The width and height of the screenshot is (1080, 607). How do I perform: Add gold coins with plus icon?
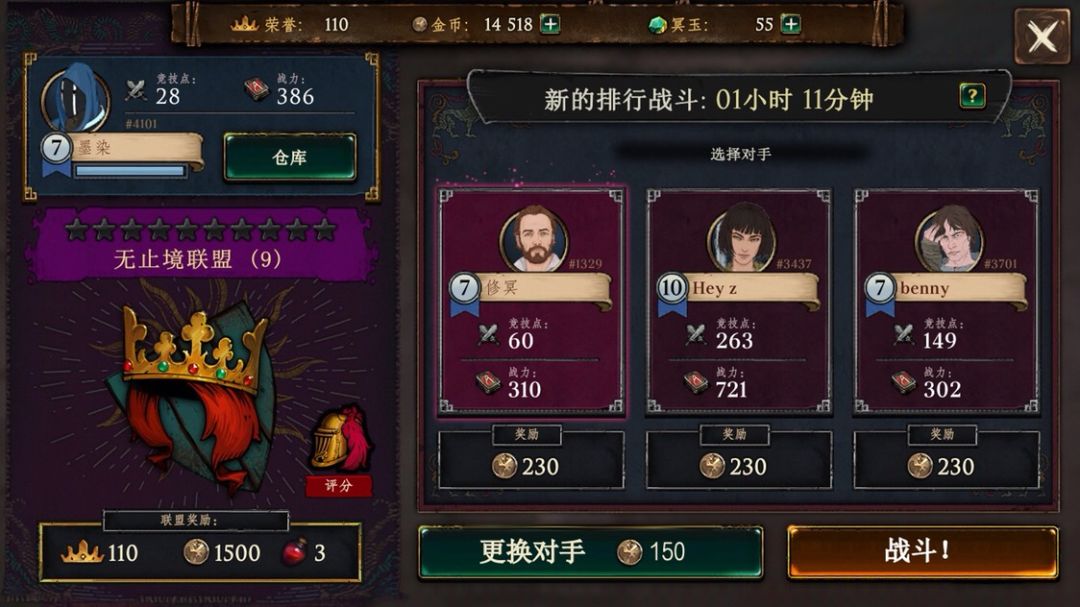click(x=550, y=25)
